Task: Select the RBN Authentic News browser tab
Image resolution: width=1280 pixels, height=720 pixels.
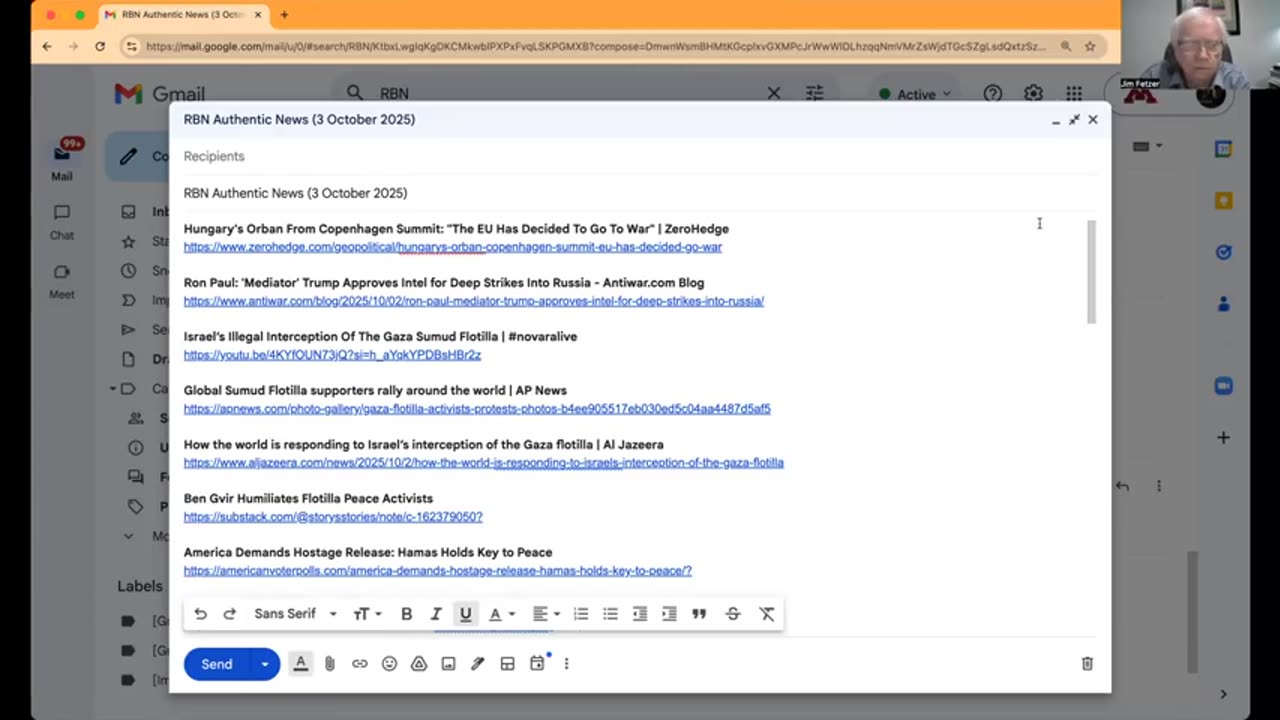Action: [x=185, y=15]
